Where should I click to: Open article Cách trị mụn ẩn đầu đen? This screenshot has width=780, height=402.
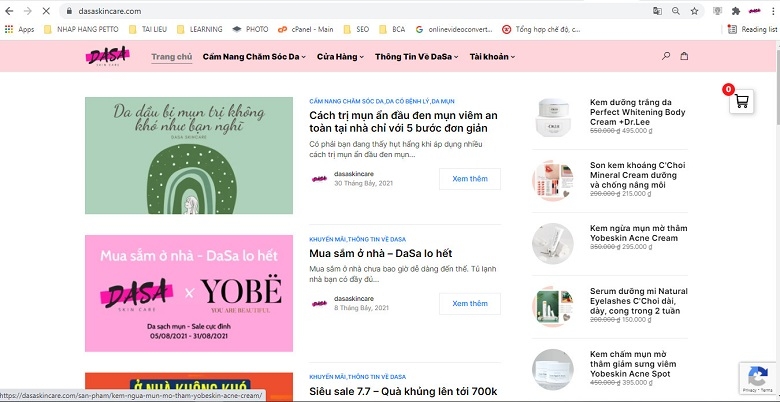coord(403,122)
